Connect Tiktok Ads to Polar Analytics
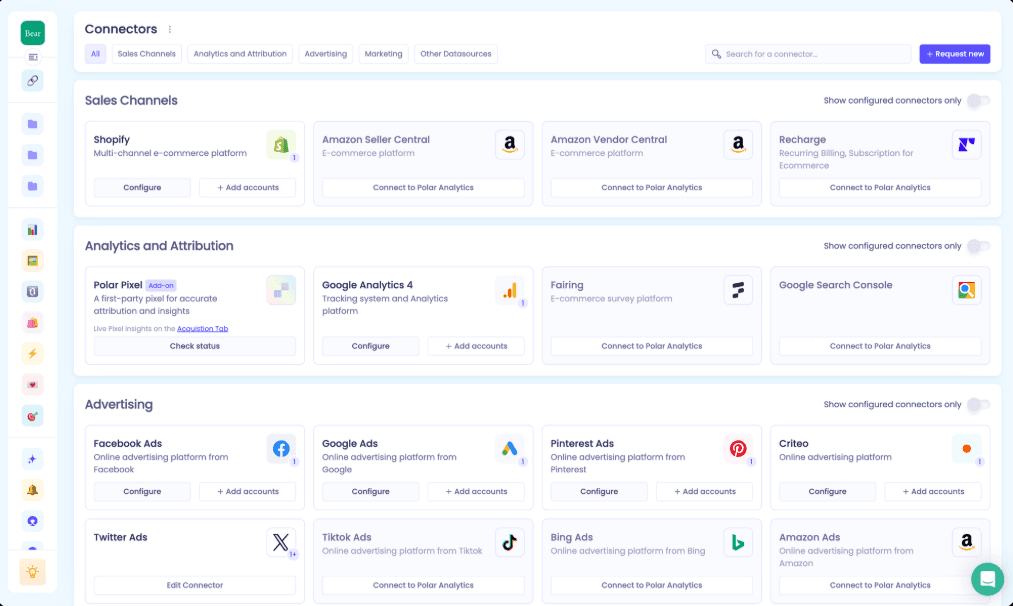 [423, 585]
